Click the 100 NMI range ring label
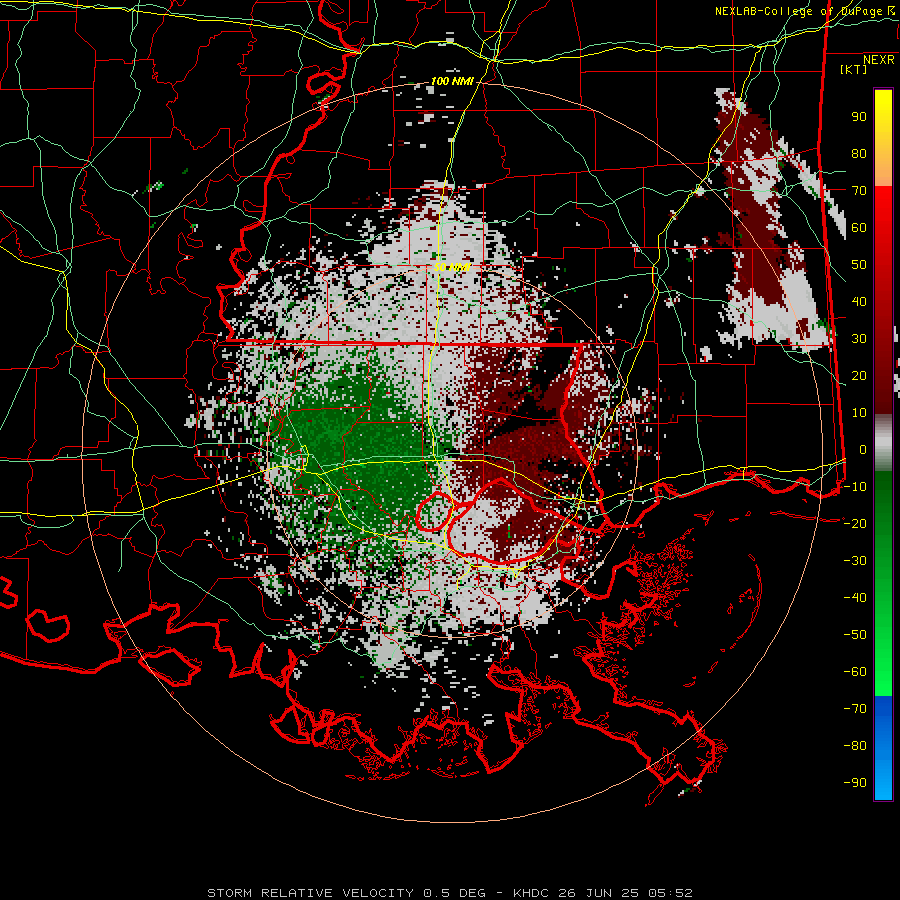Image resolution: width=900 pixels, height=900 pixels. (452, 82)
